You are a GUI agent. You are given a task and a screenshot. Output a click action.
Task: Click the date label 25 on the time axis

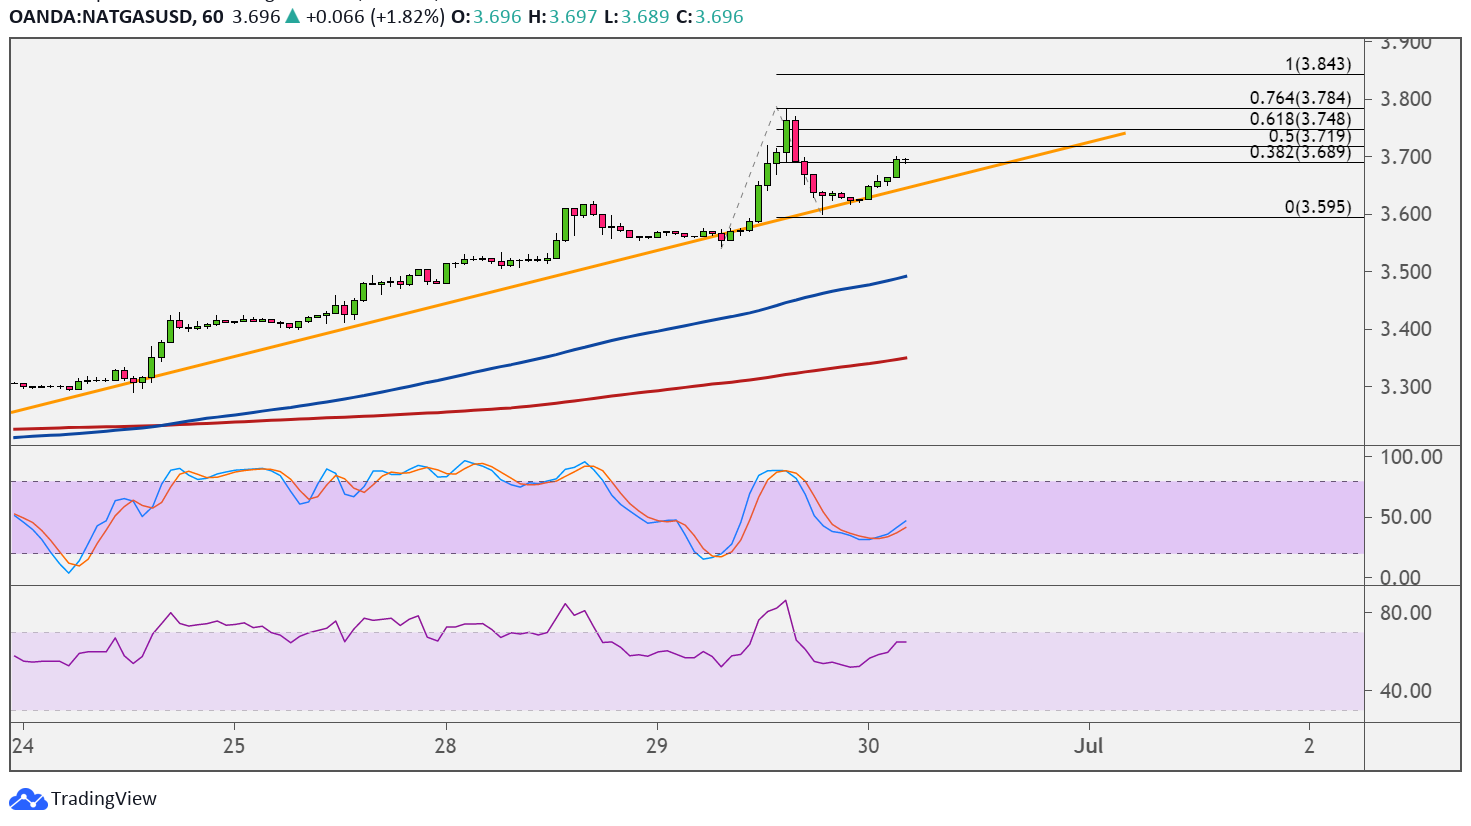[234, 746]
